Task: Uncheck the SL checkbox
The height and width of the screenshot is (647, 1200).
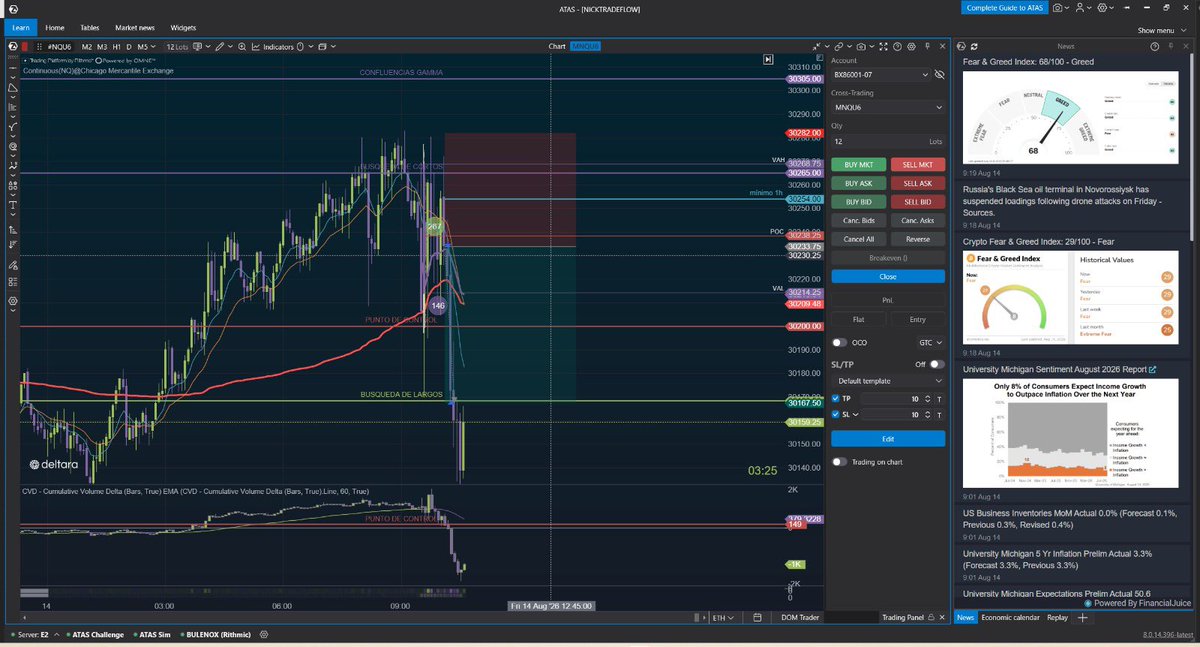Action: point(836,414)
